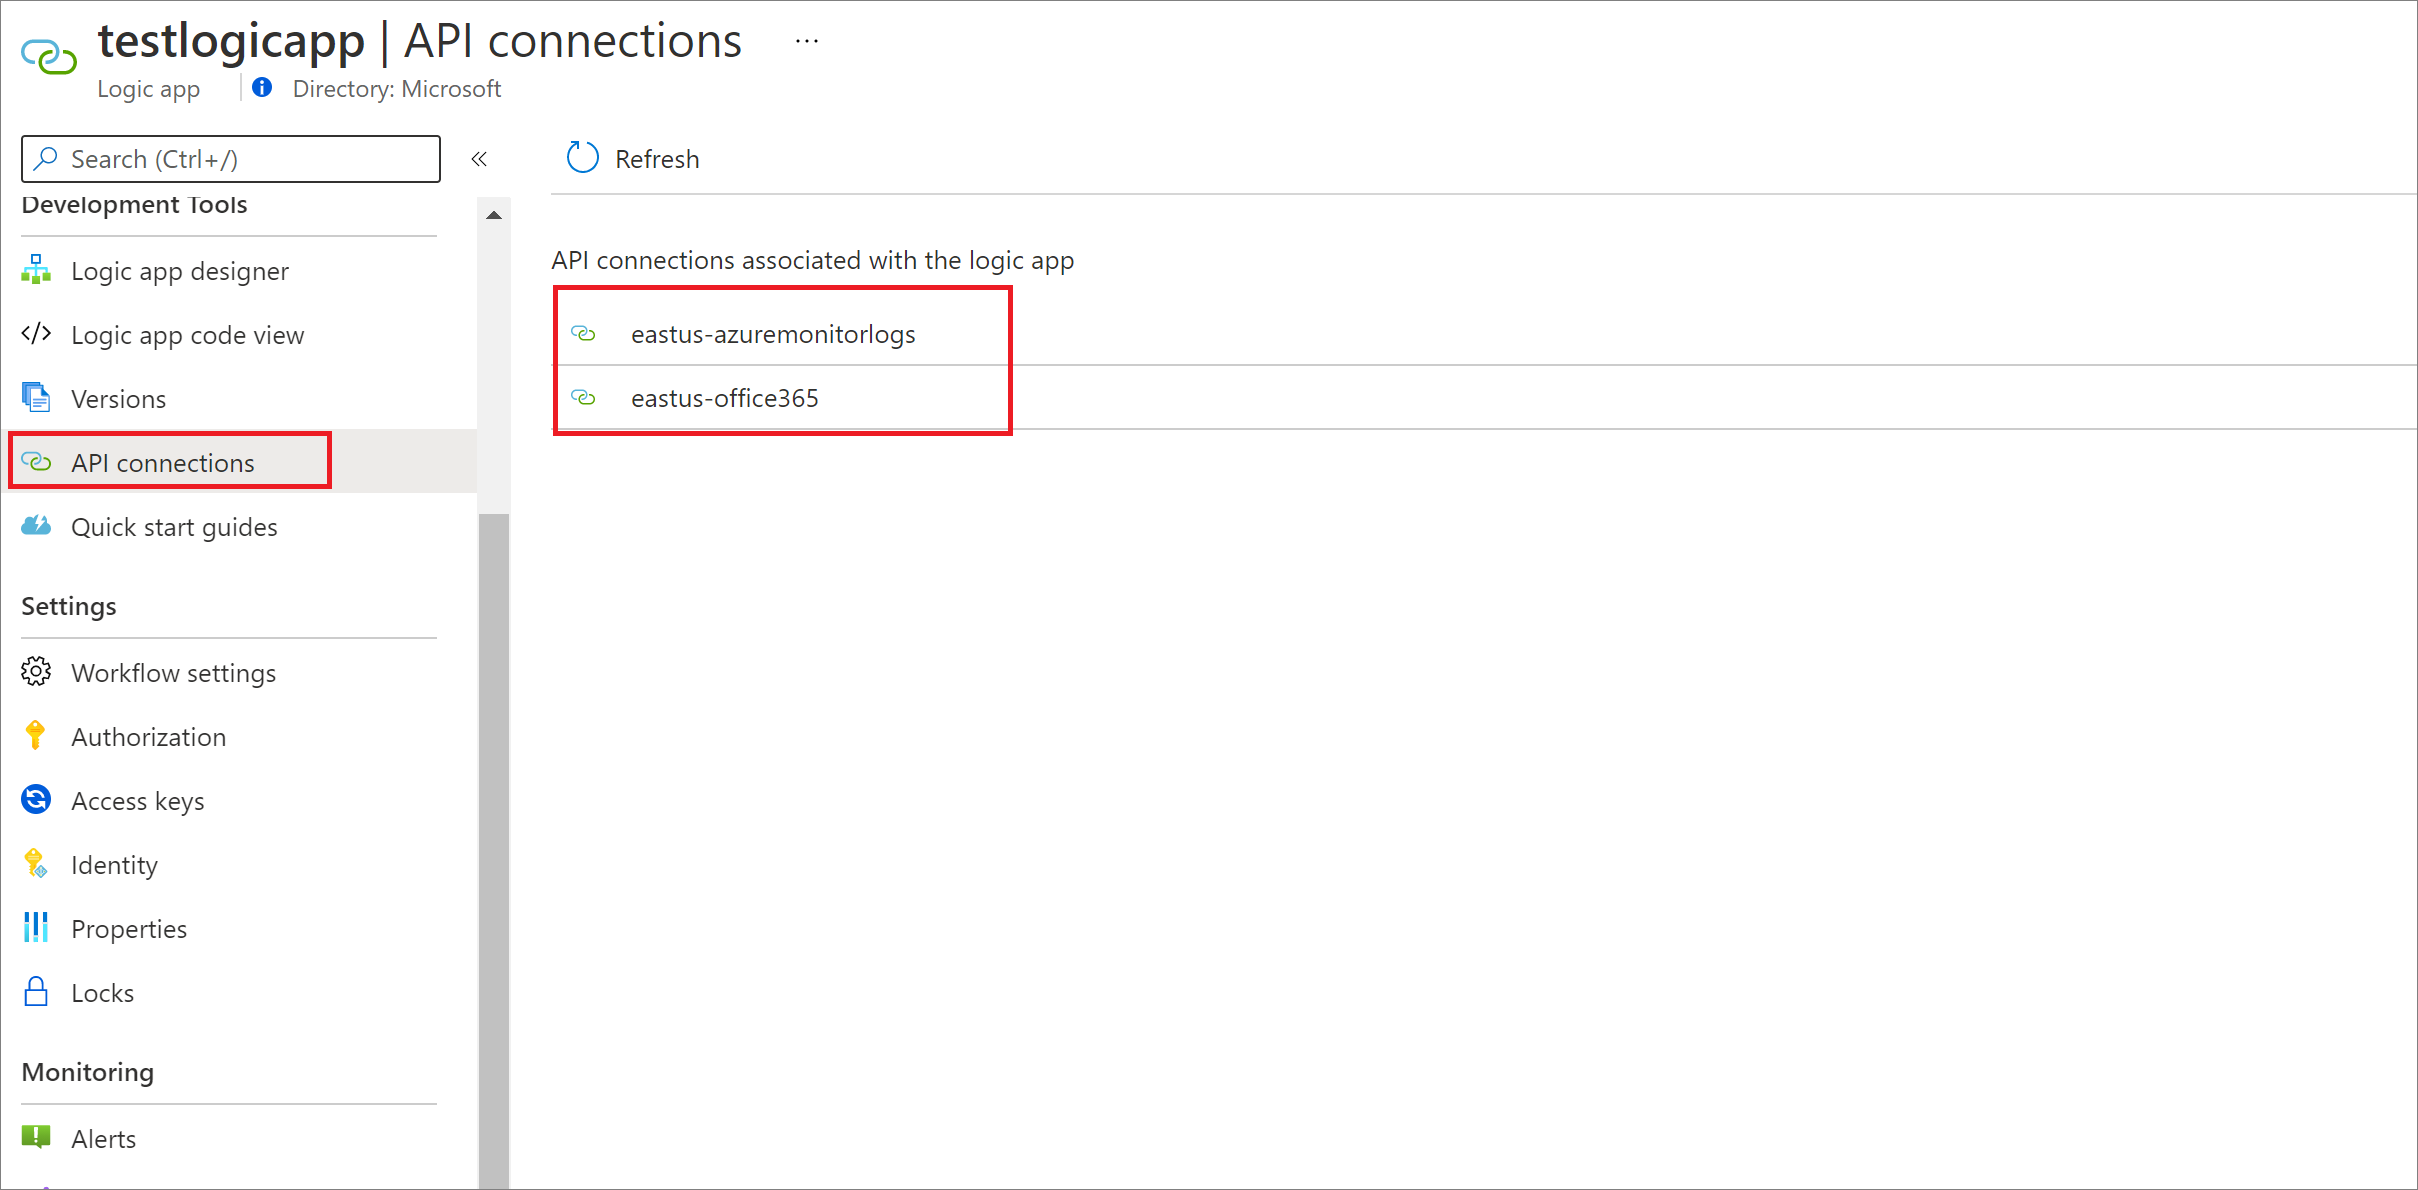Viewport: 2418px width, 1190px height.
Task: Click the Alerts icon under Monitoring
Action: point(36,1137)
